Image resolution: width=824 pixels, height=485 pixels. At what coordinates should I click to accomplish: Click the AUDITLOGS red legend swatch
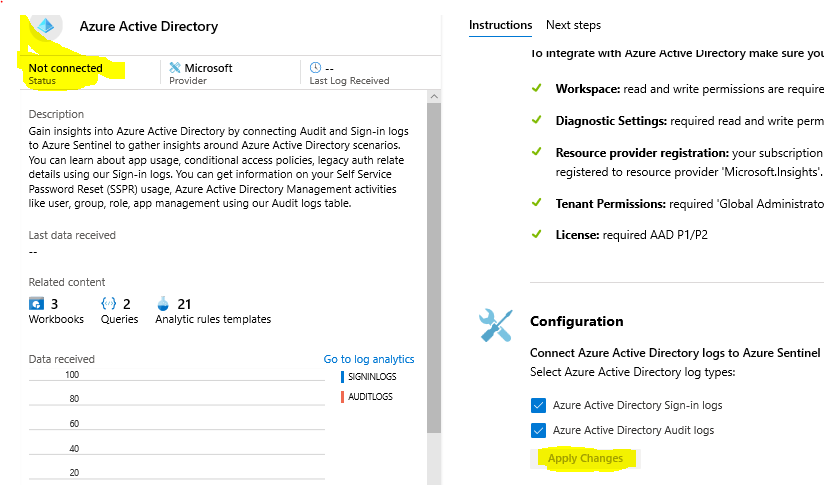343,397
